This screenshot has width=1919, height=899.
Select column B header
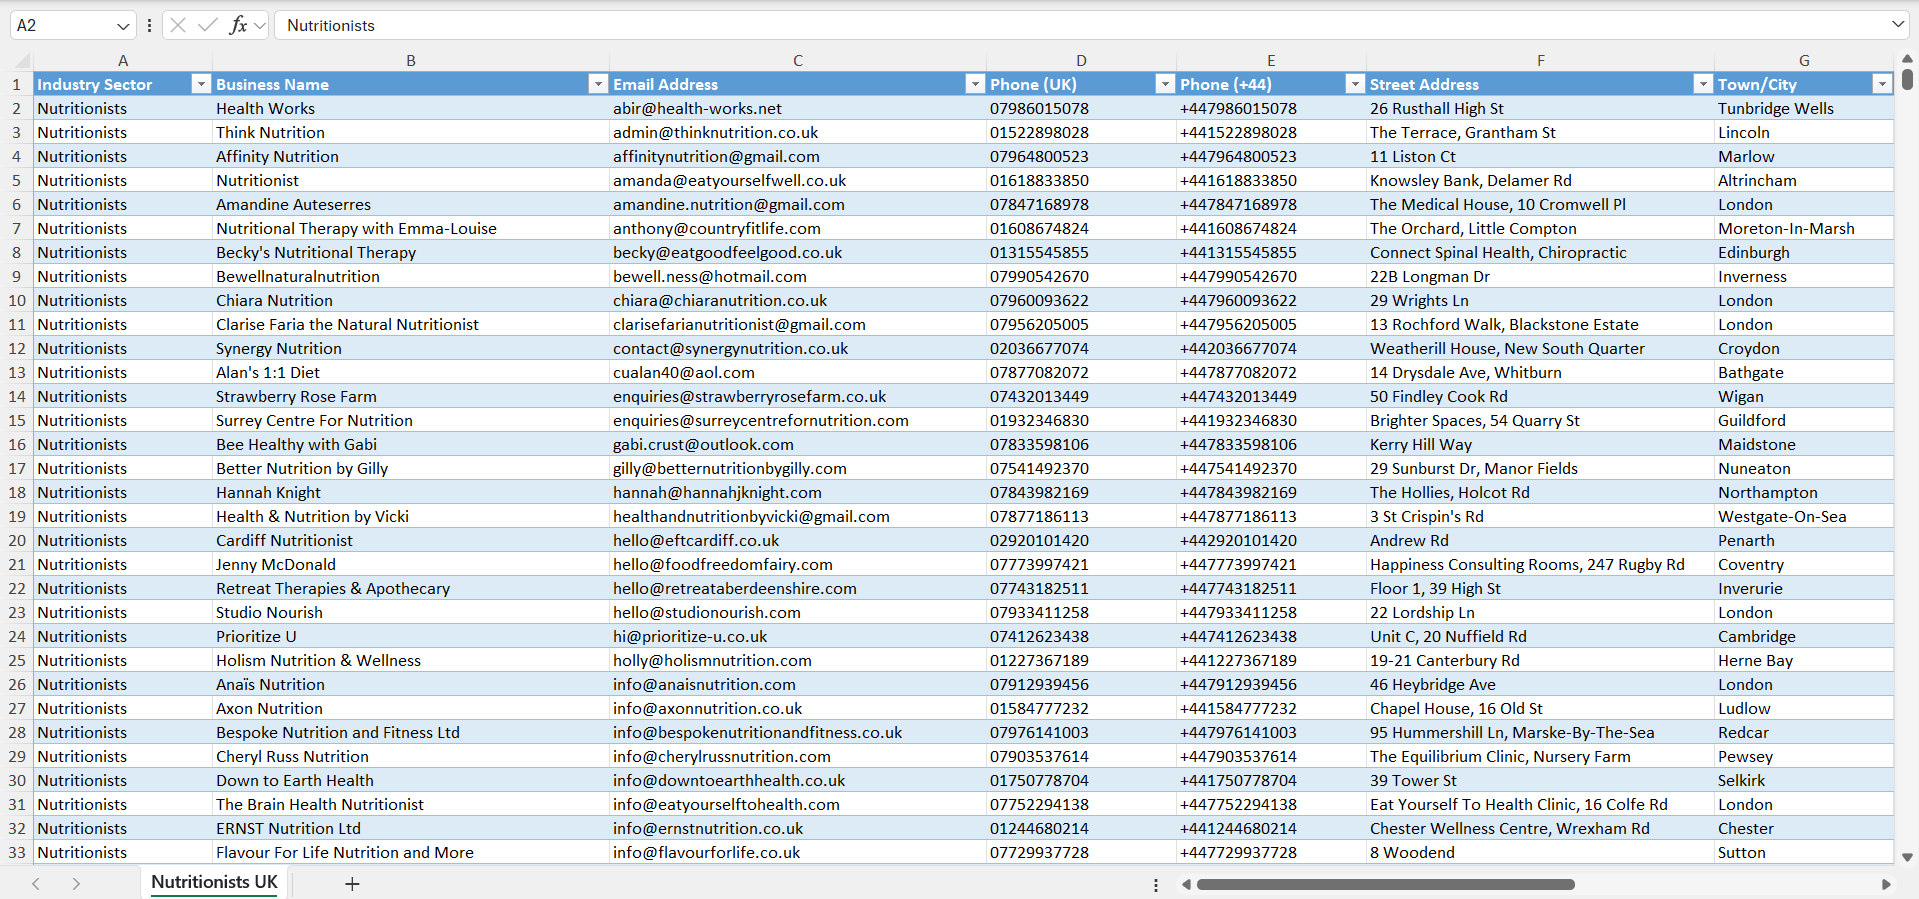tap(411, 61)
